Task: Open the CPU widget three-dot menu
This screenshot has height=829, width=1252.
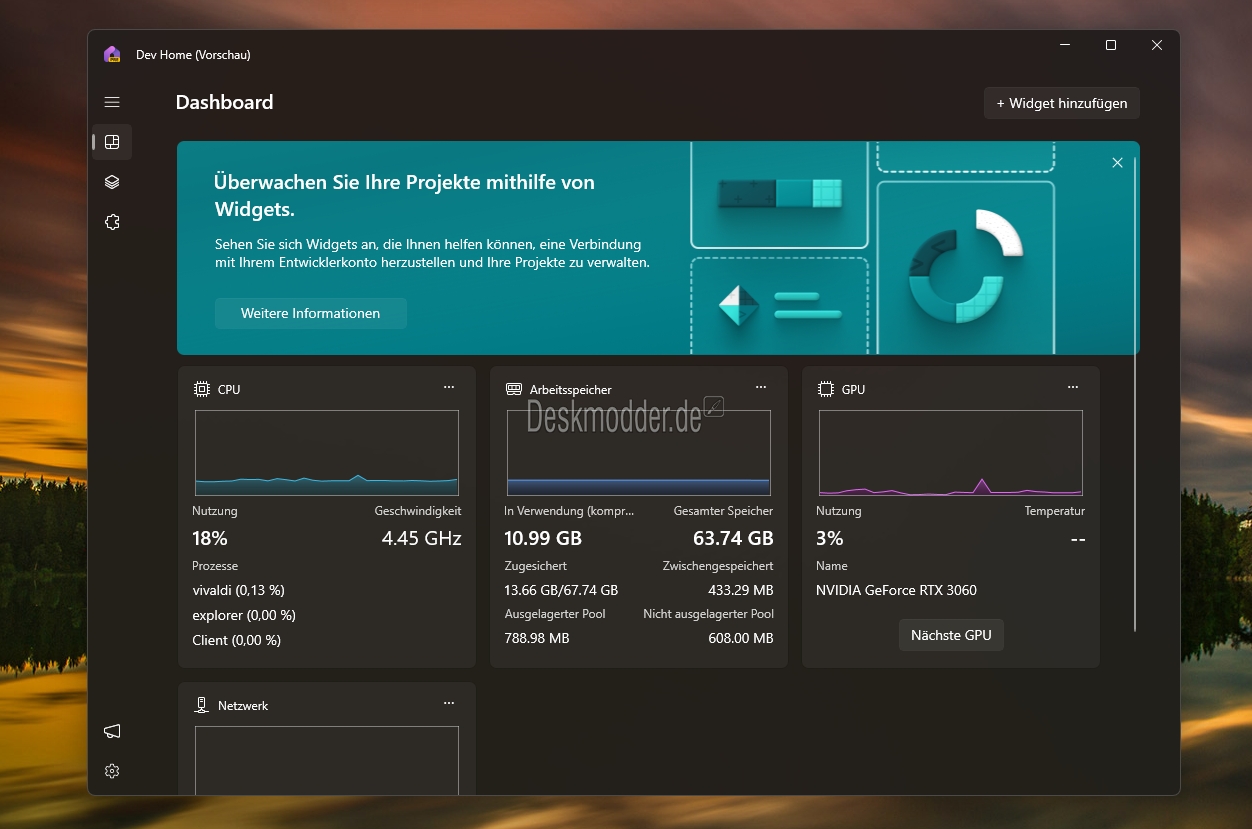Action: coord(449,387)
